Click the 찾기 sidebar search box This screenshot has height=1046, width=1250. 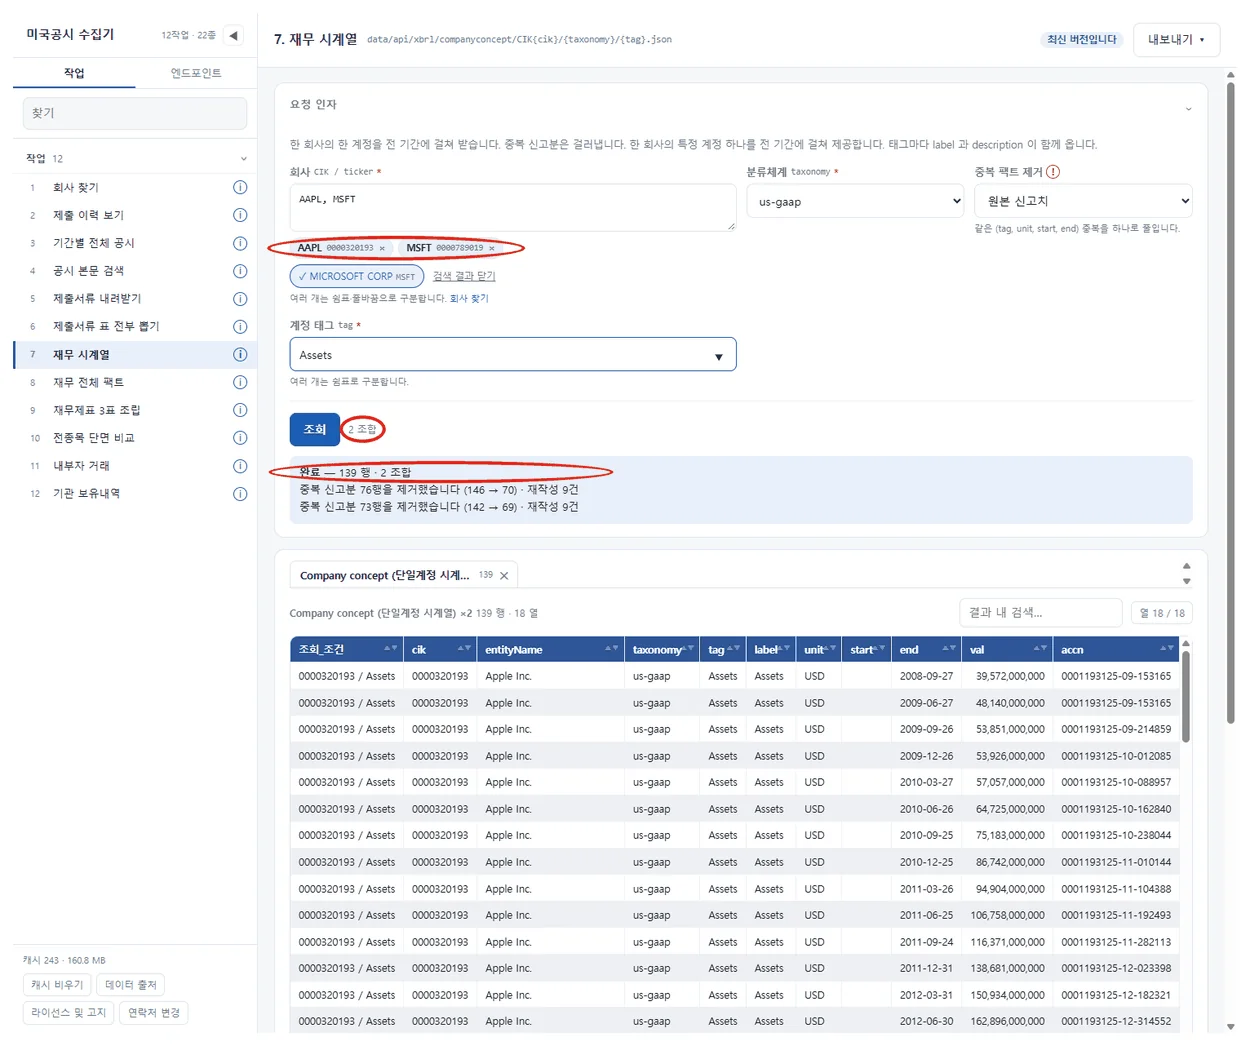pos(135,114)
